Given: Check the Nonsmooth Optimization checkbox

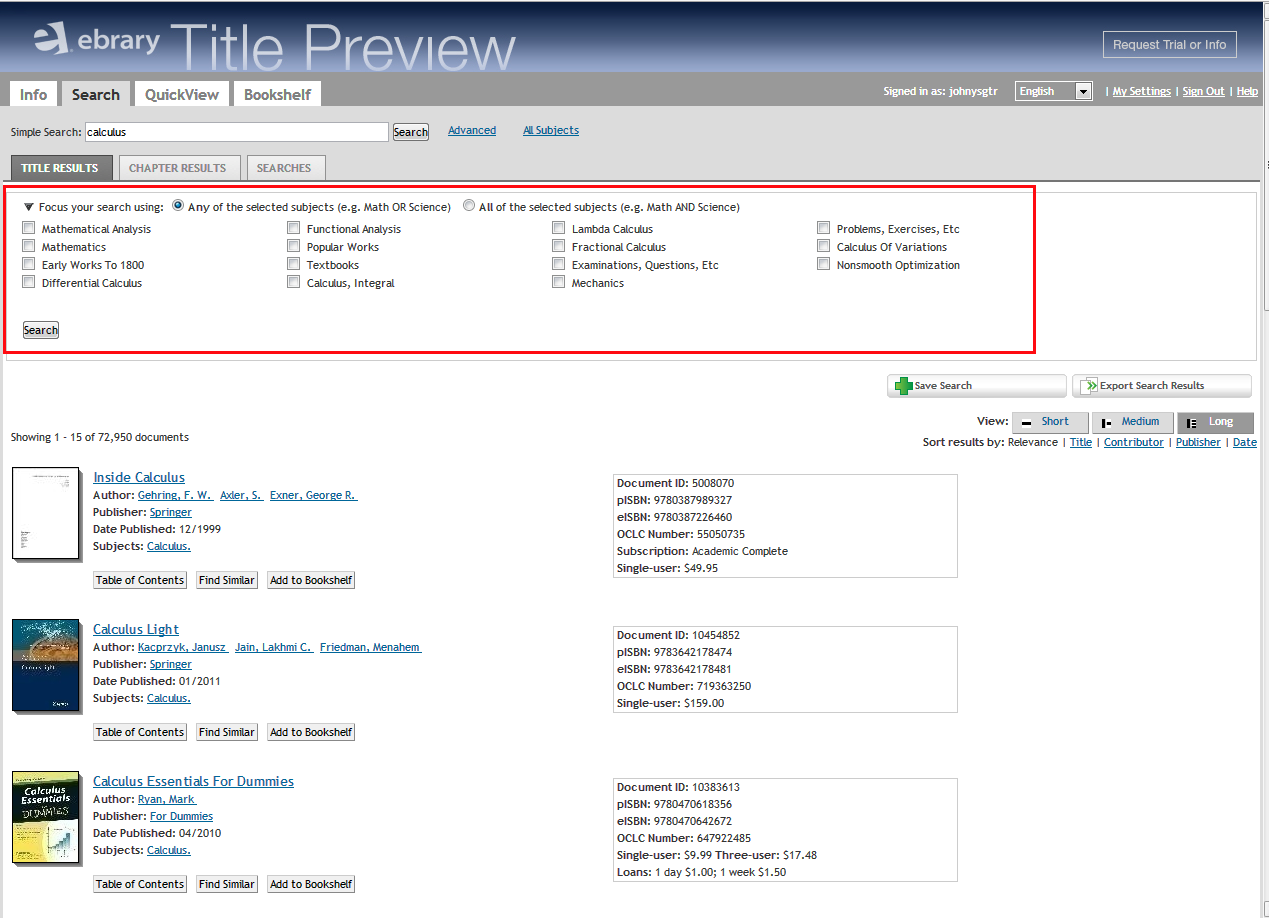Looking at the screenshot, I should click(824, 264).
